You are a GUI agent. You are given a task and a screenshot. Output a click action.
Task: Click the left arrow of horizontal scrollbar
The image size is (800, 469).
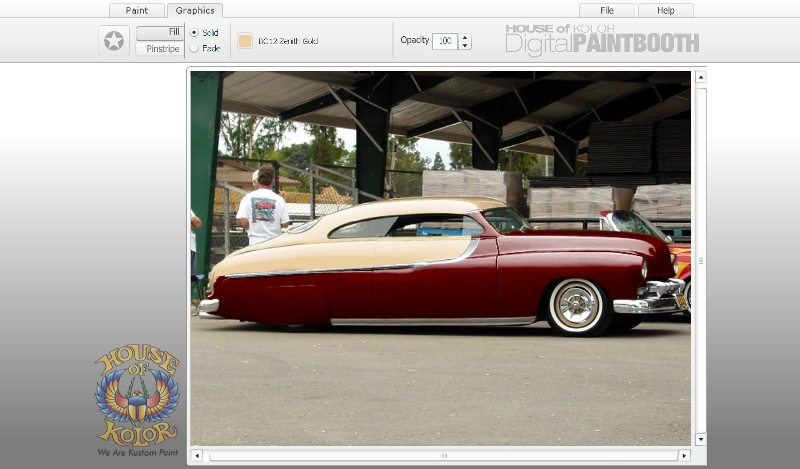coord(196,455)
